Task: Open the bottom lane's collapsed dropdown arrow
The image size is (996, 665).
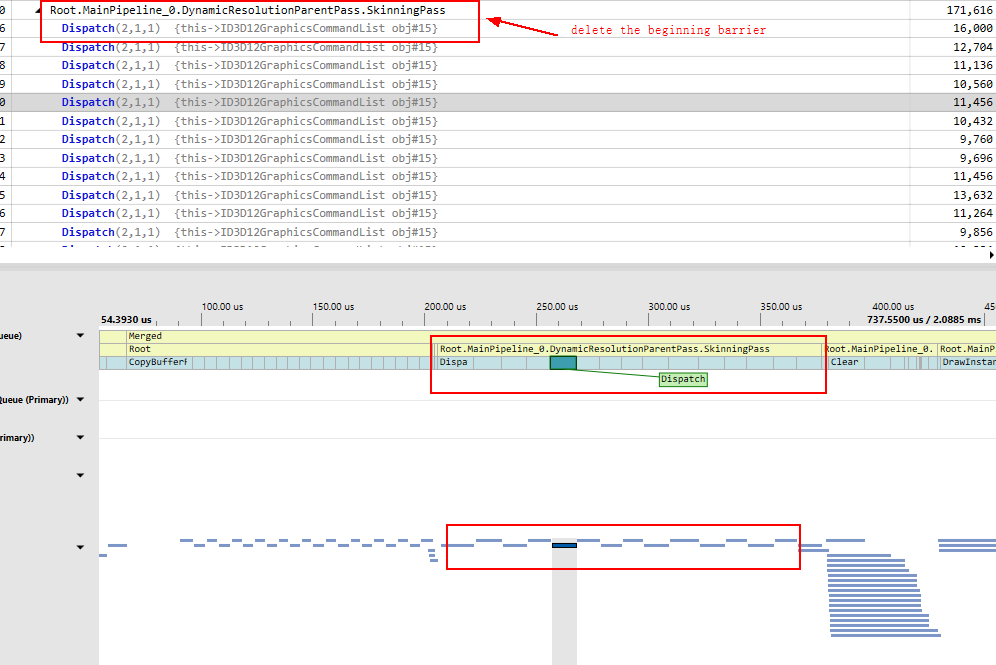Action: 79,547
